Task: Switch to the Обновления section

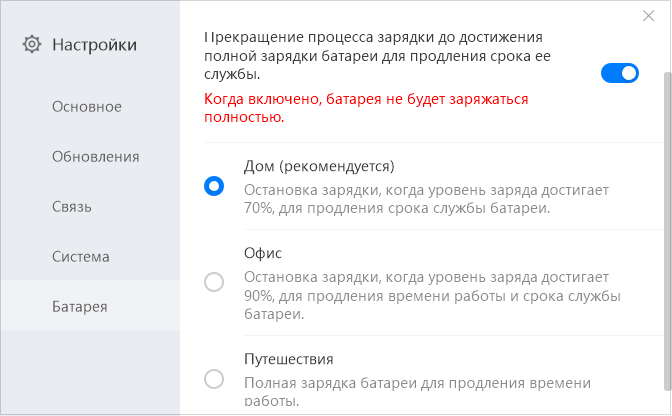Action: coord(95,157)
